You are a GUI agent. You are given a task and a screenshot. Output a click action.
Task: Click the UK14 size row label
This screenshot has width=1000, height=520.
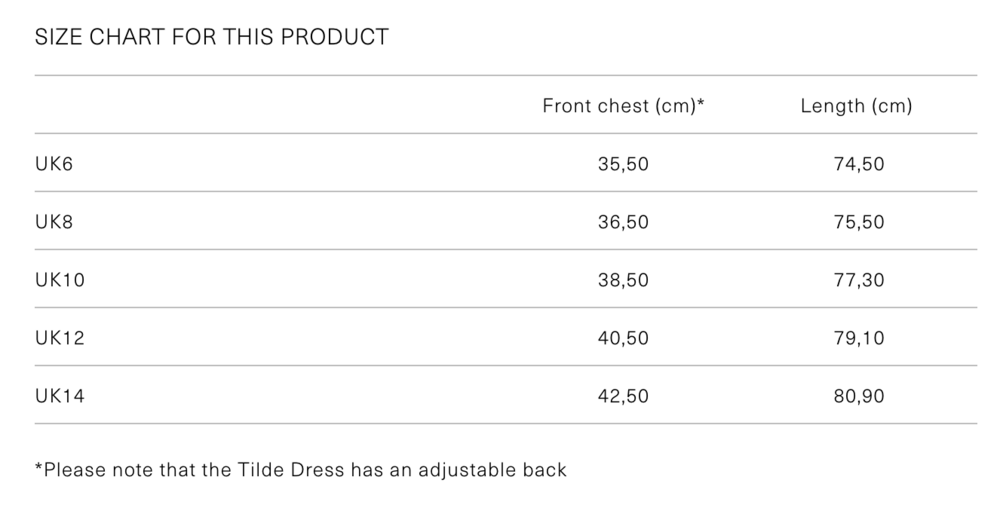click(60, 396)
